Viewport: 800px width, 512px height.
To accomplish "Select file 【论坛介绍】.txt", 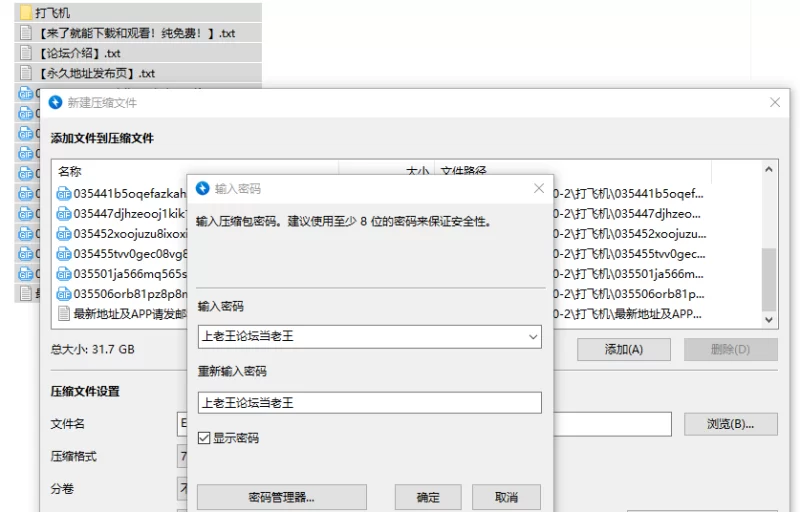I will [80, 53].
